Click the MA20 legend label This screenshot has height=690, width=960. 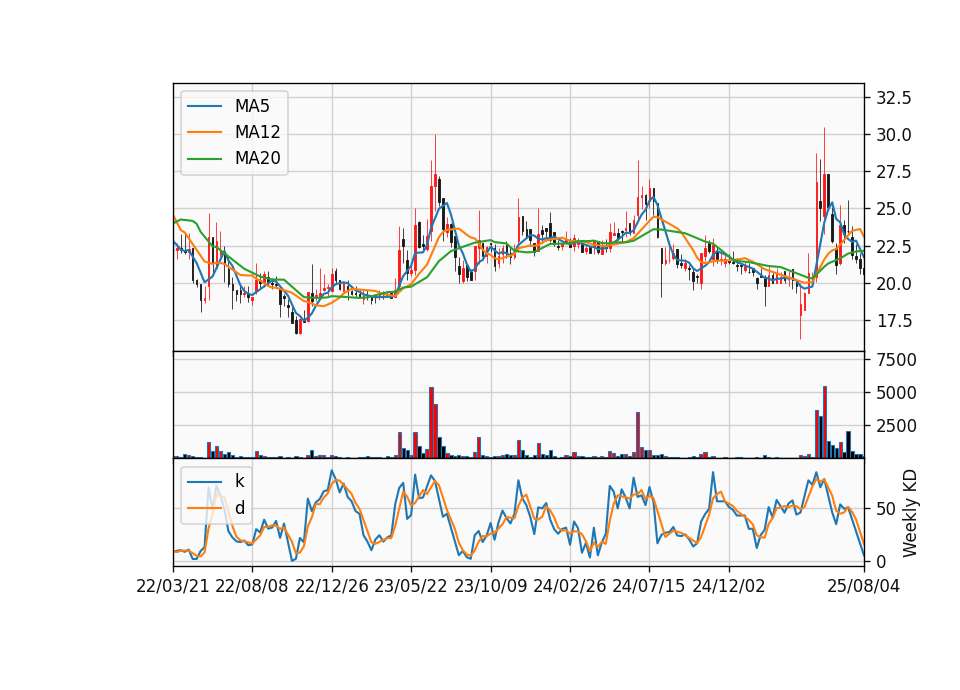258,158
